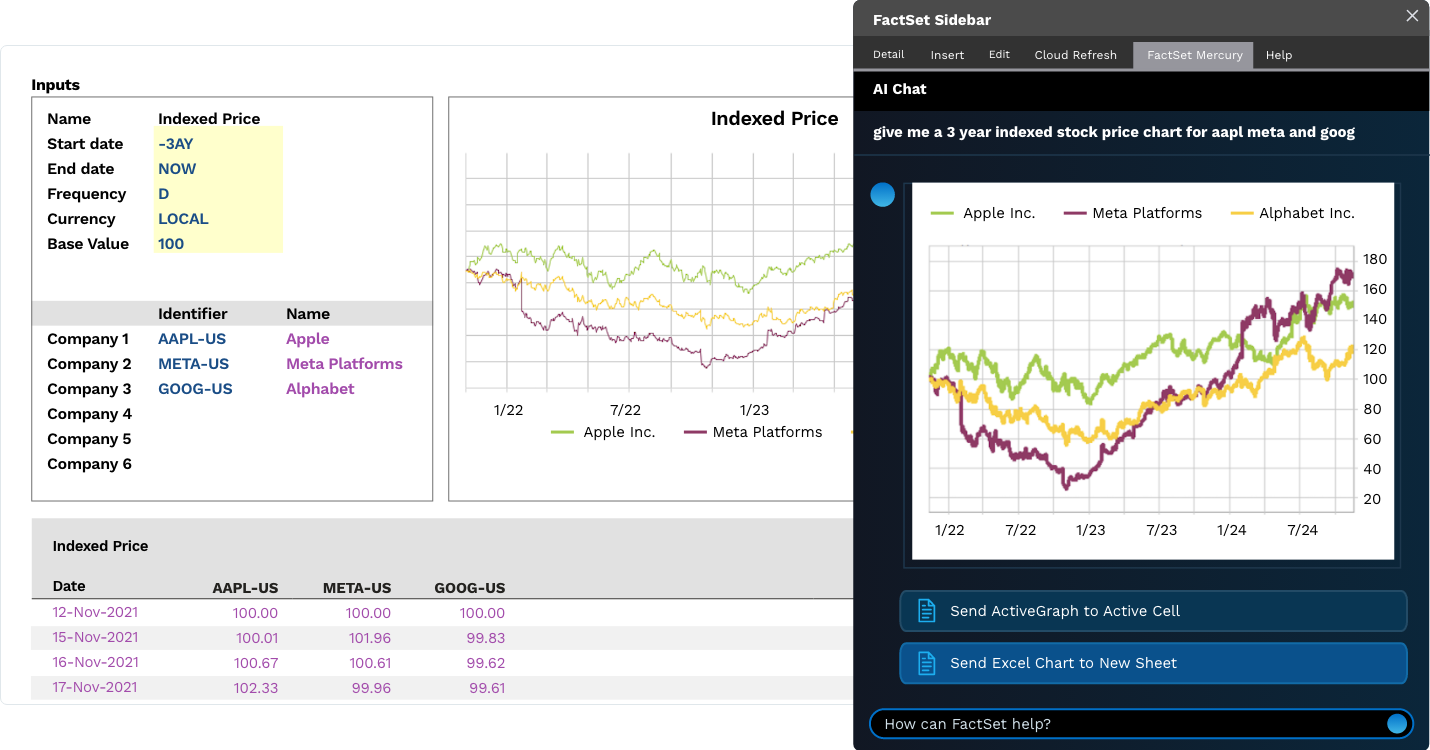Viewport: 1430px width, 750px height.
Task: Open the Insert menu
Action: 947,55
